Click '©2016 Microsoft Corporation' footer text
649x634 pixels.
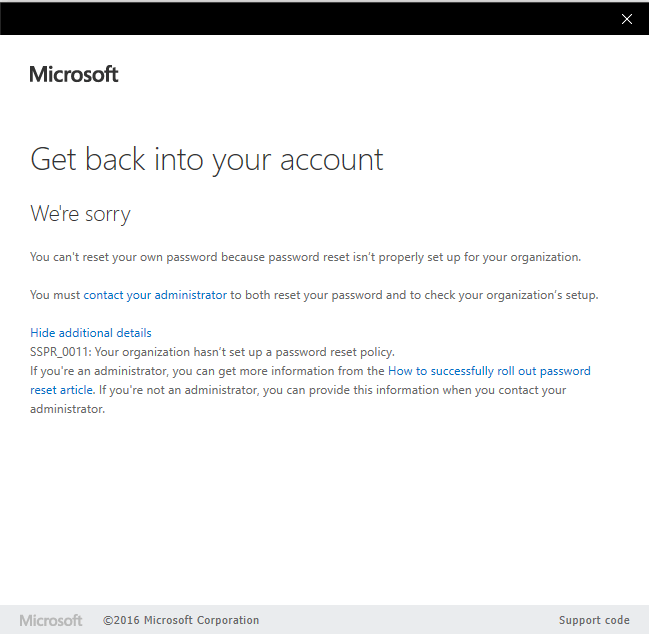point(181,620)
